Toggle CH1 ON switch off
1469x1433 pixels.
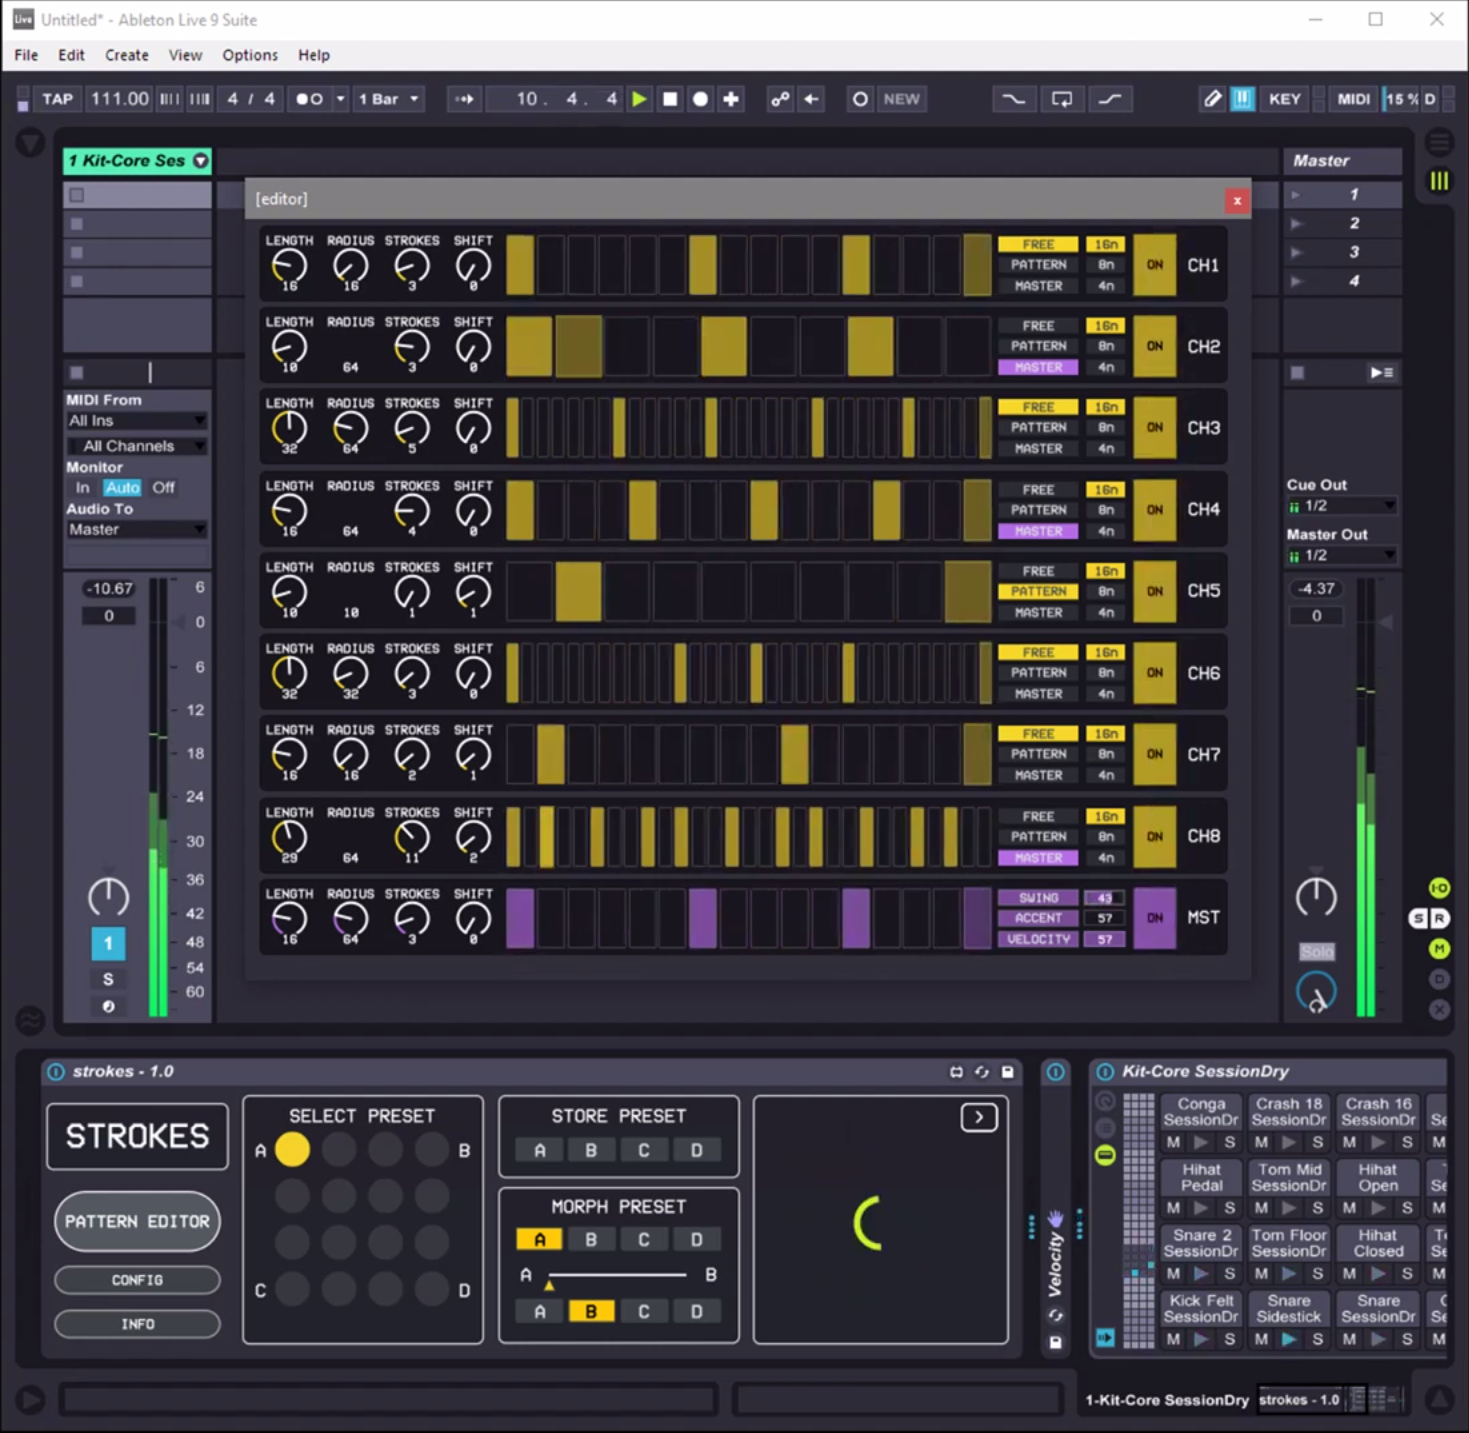click(x=1154, y=265)
